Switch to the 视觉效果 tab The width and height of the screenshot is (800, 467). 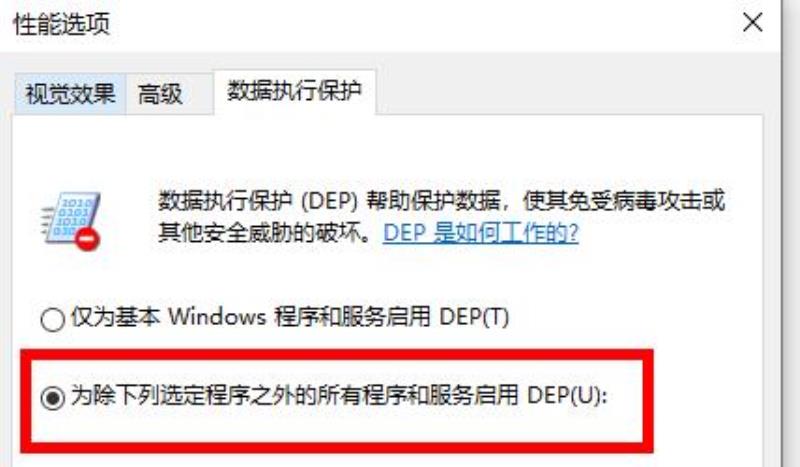pos(70,94)
